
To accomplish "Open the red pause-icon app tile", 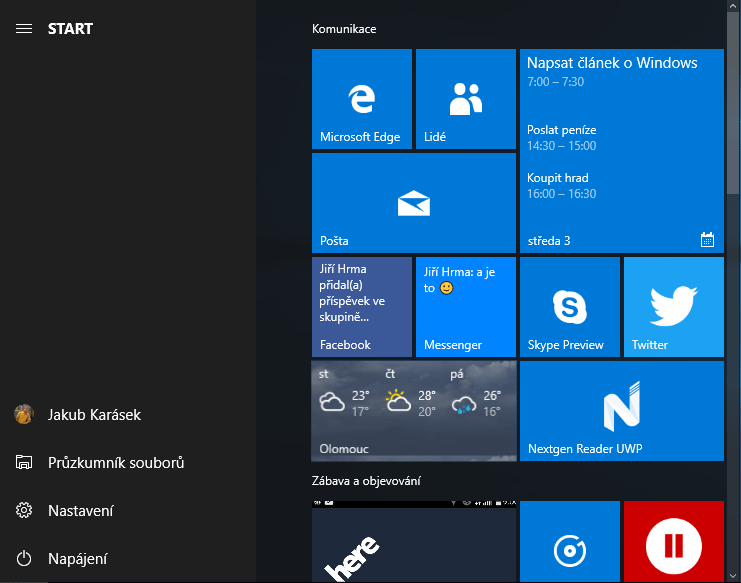I will point(673,541).
